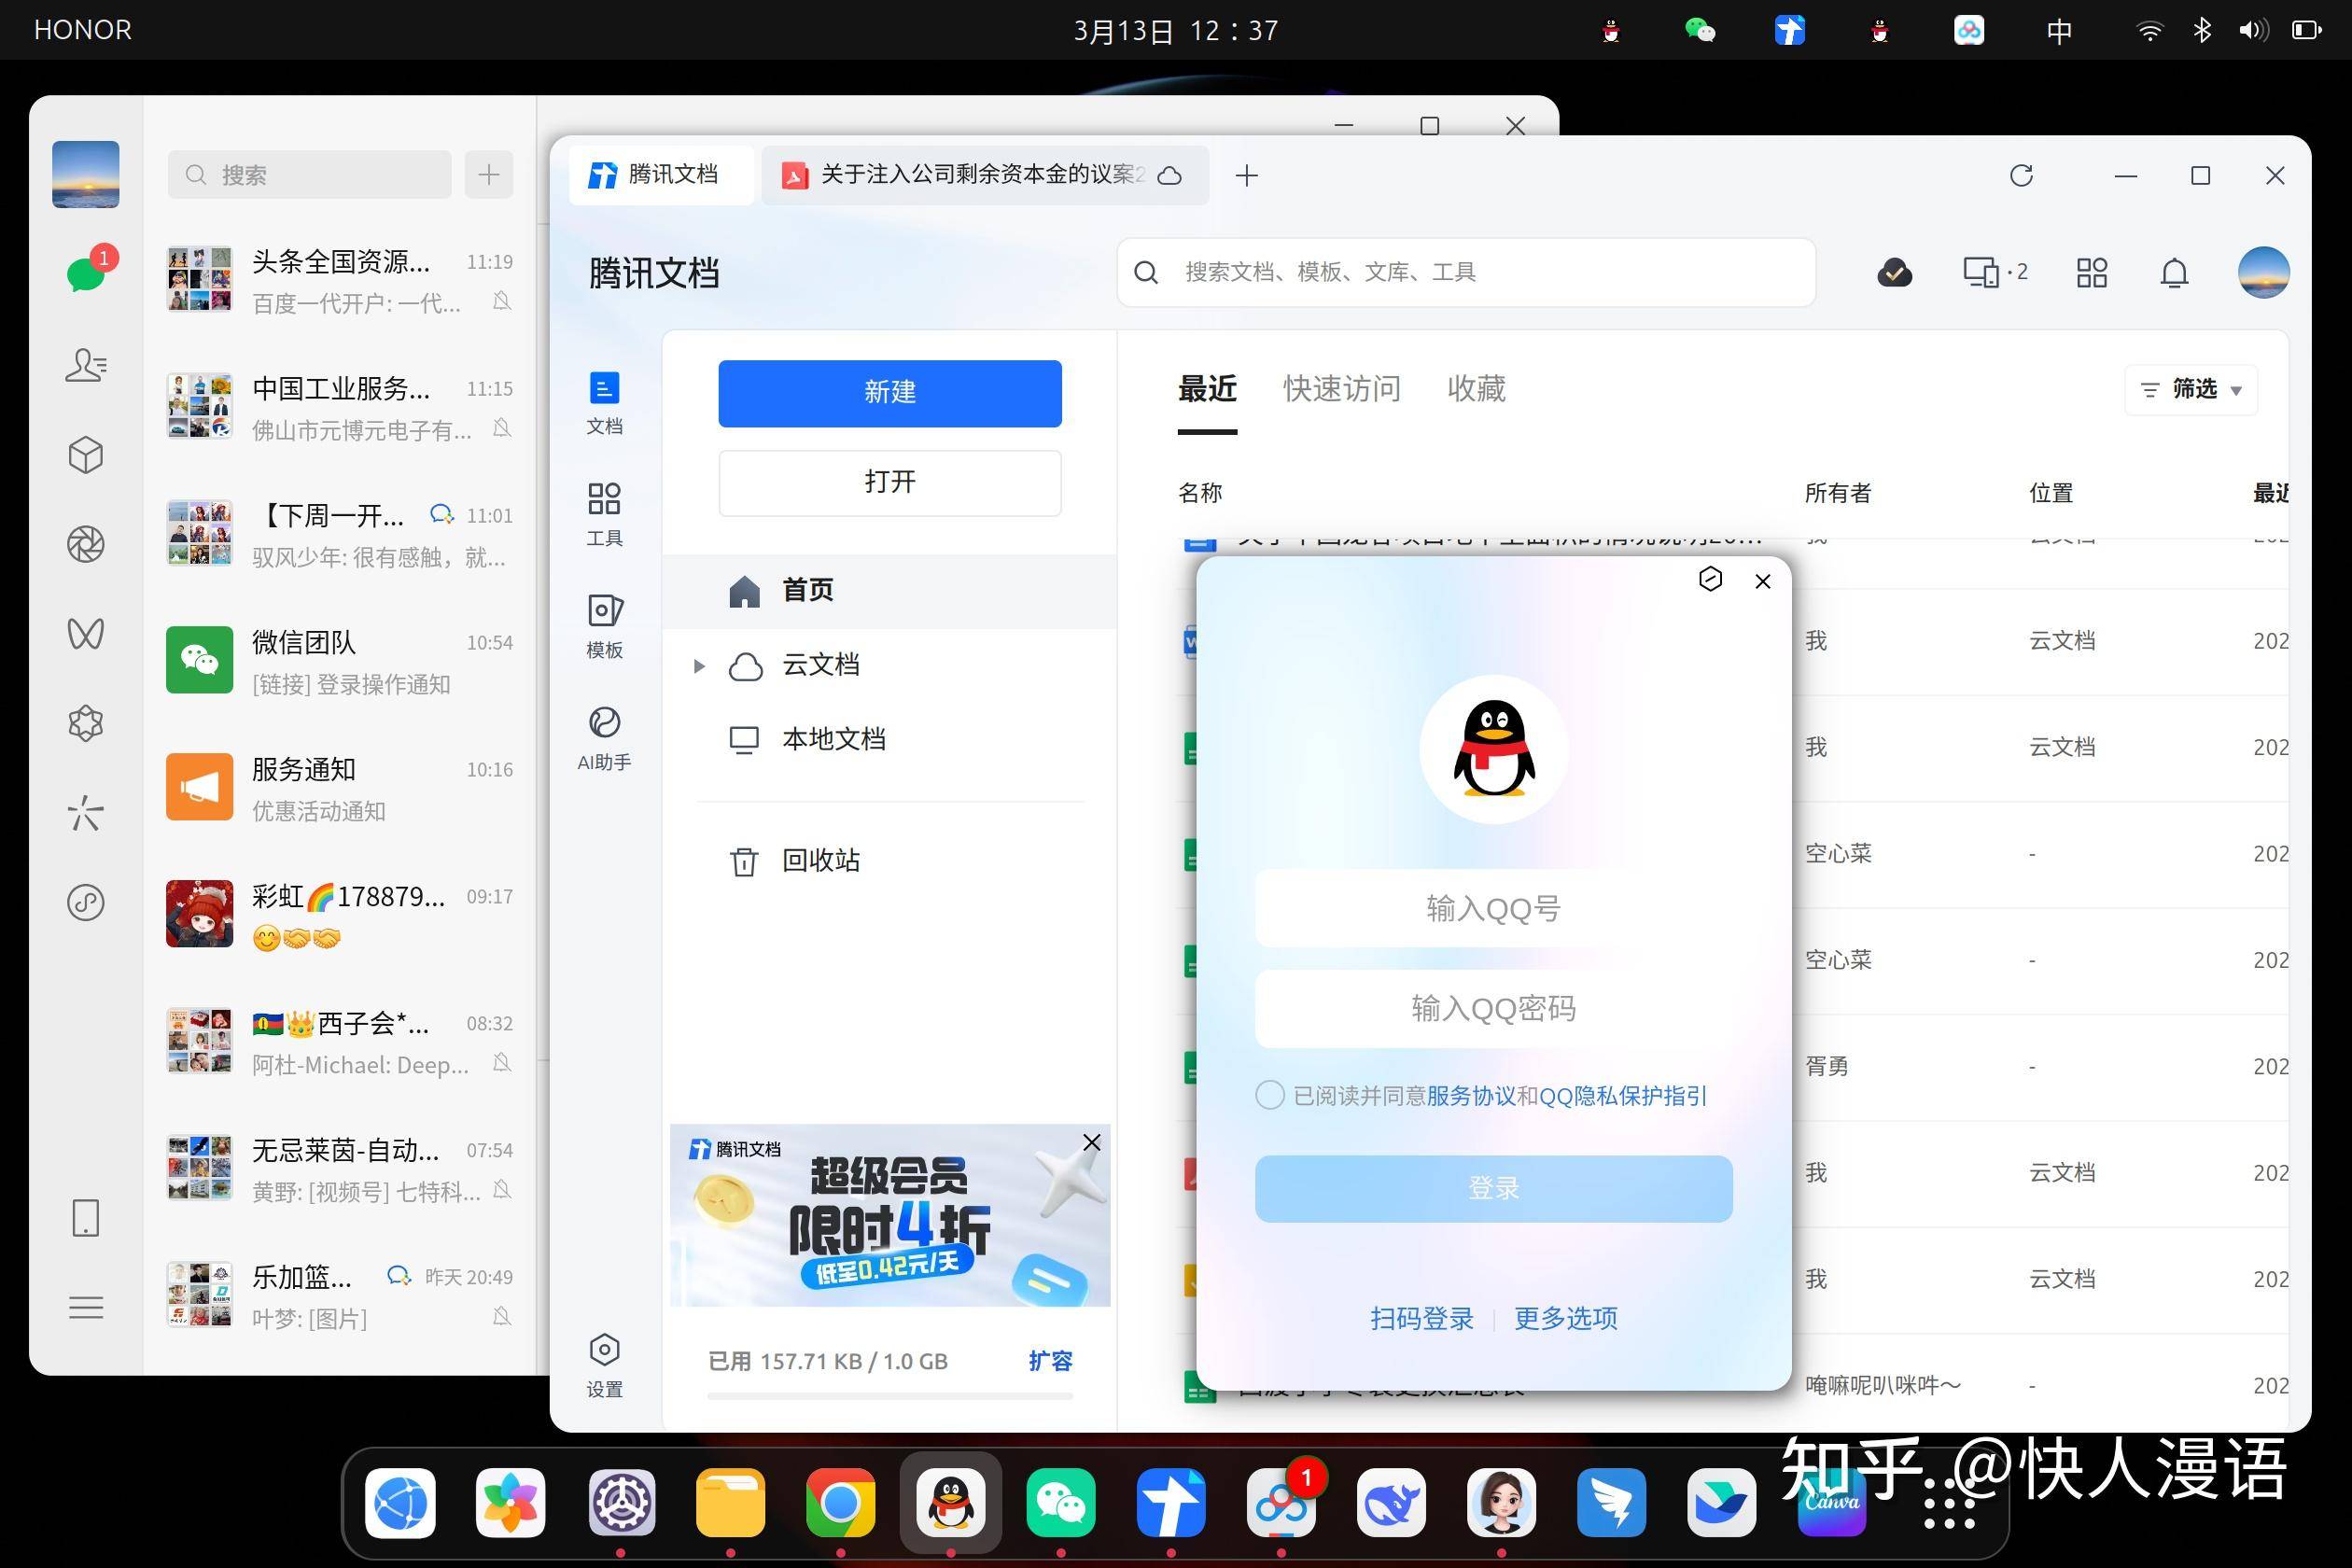The width and height of the screenshot is (2352, 1568).
Task: Open the devices icon showing 2
Action: [1995, 272]
